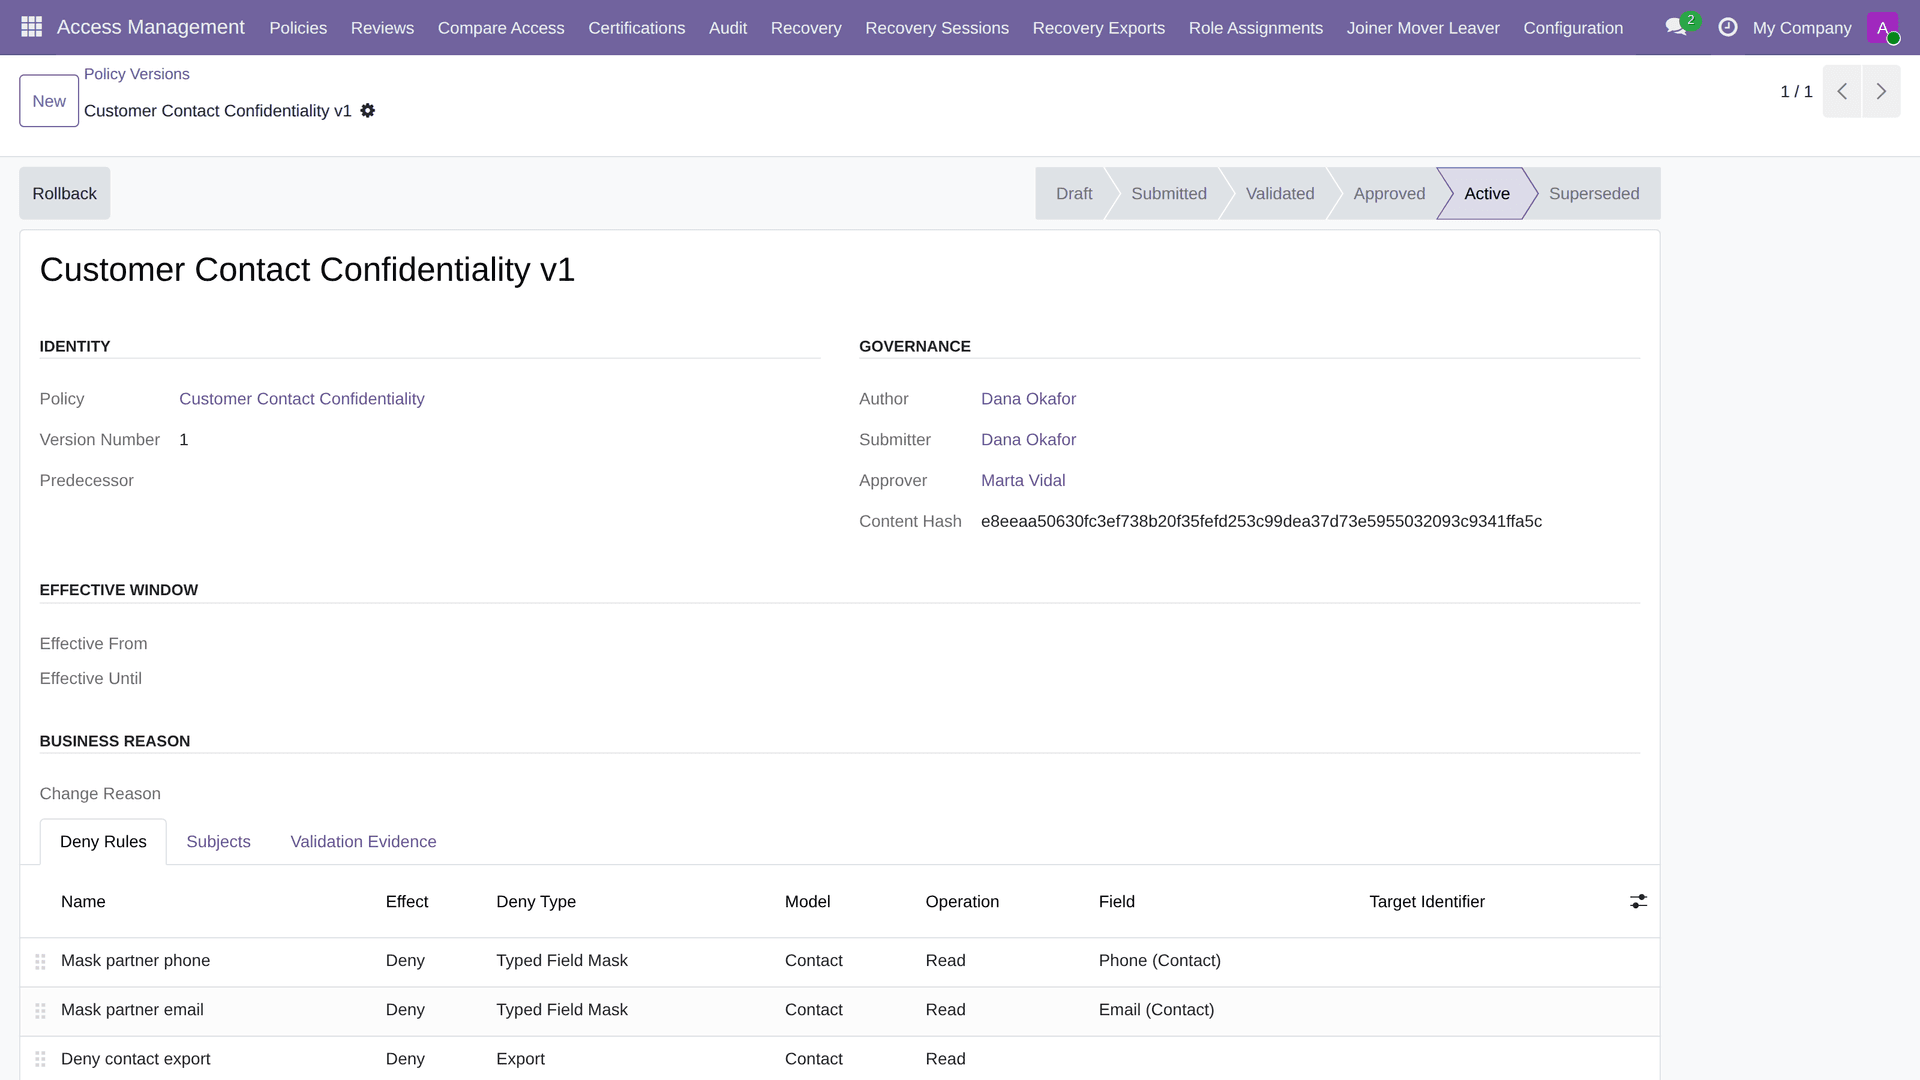Click Phone (Contact) field cell

coord(1159,961)
